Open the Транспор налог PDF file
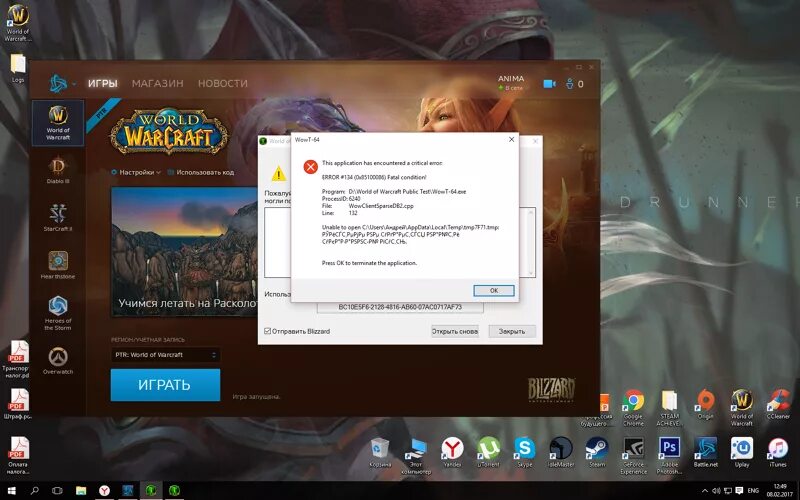 click(x=17, y=360)
